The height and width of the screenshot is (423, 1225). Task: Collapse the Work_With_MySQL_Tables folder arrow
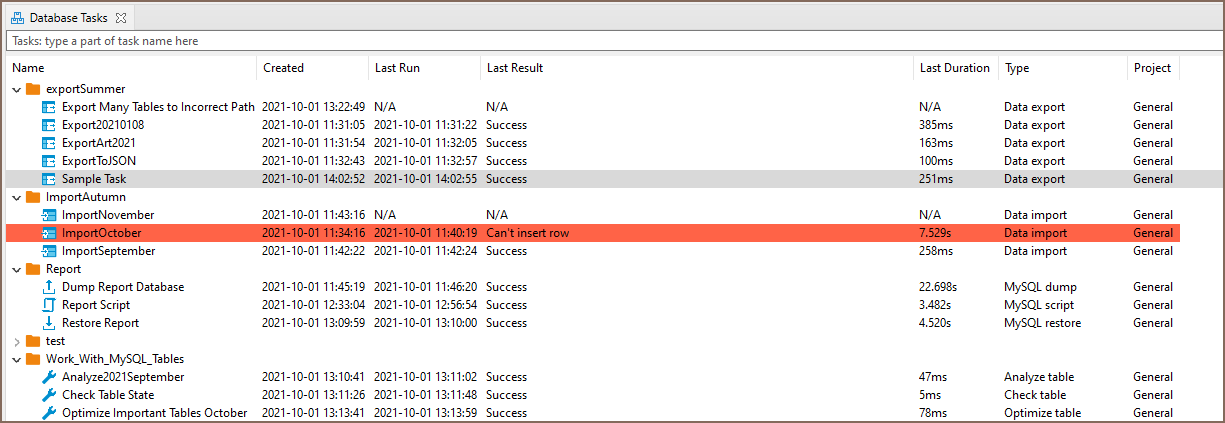coord(16,359)
